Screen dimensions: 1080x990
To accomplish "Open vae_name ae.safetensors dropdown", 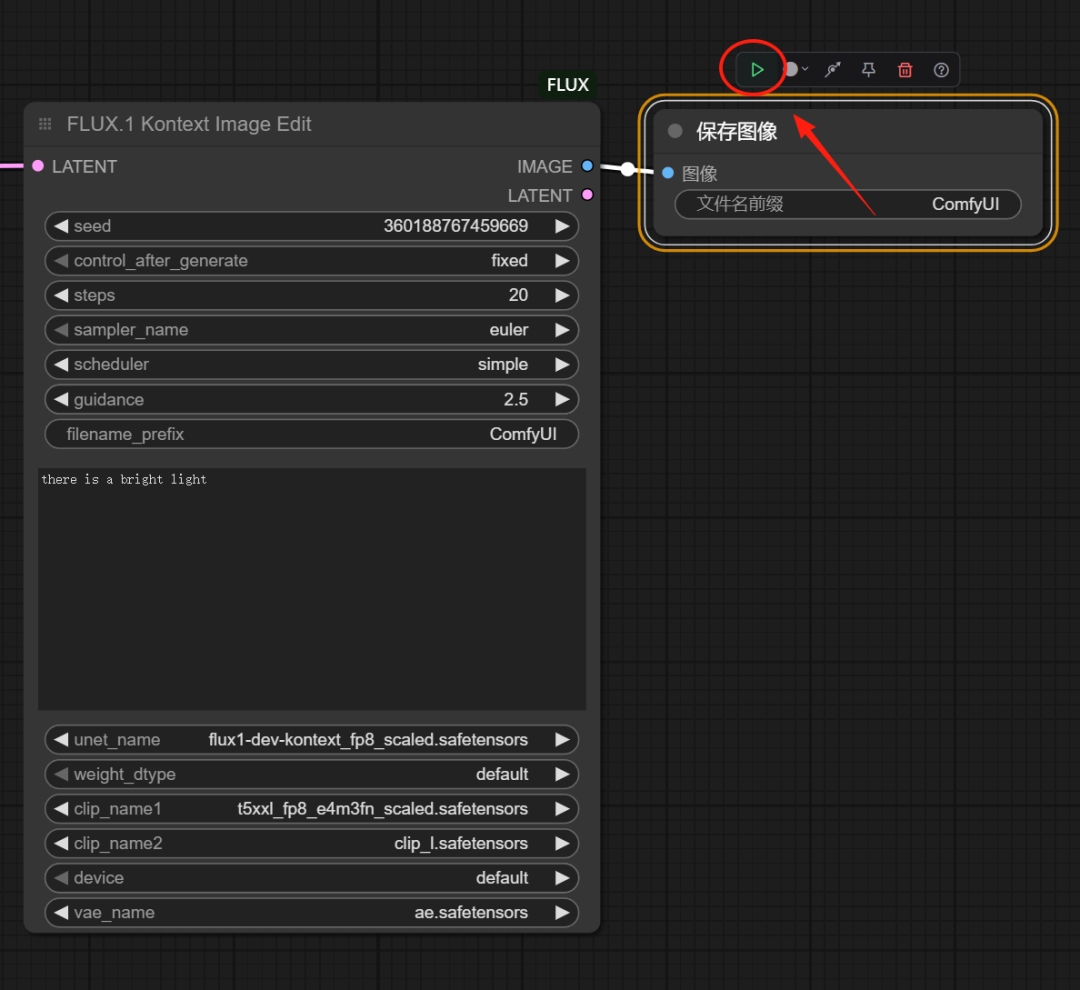I will point(311,912).
